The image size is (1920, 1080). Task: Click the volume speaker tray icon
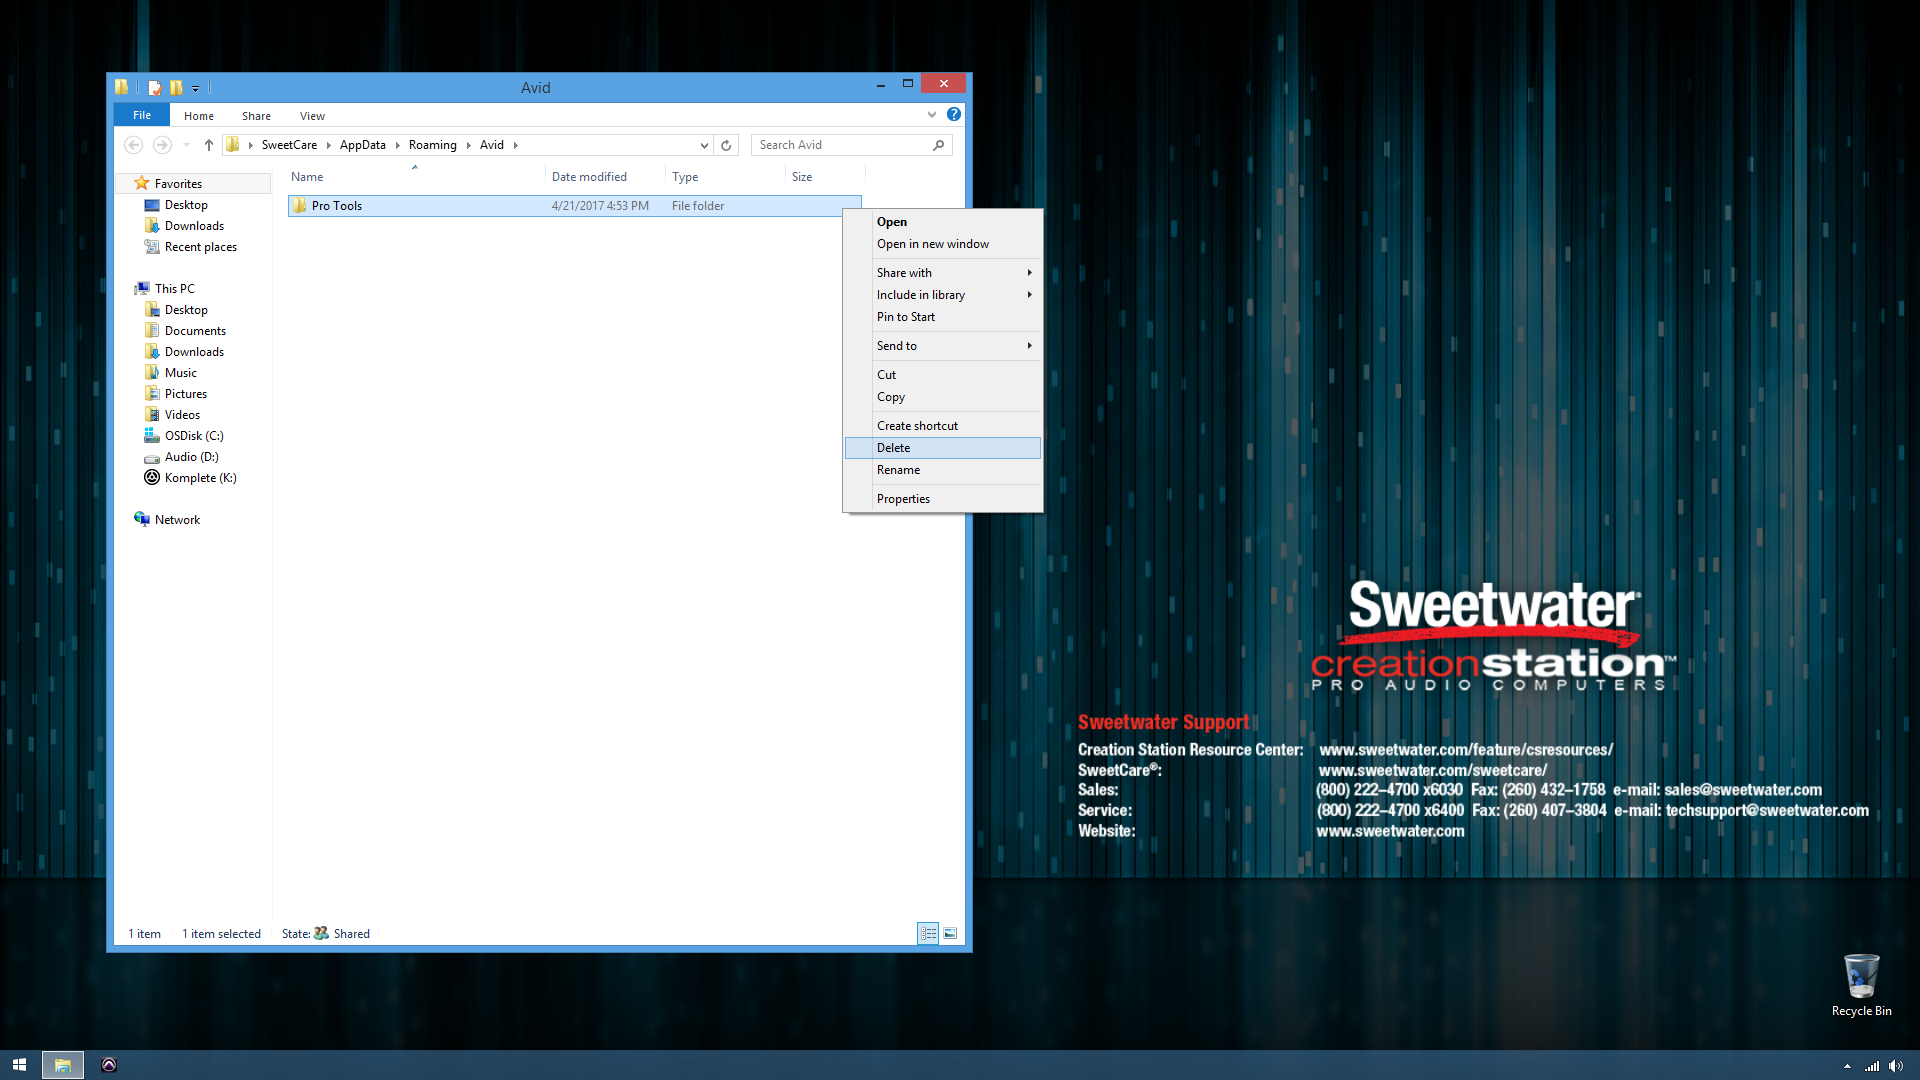pos(1895,1066)
